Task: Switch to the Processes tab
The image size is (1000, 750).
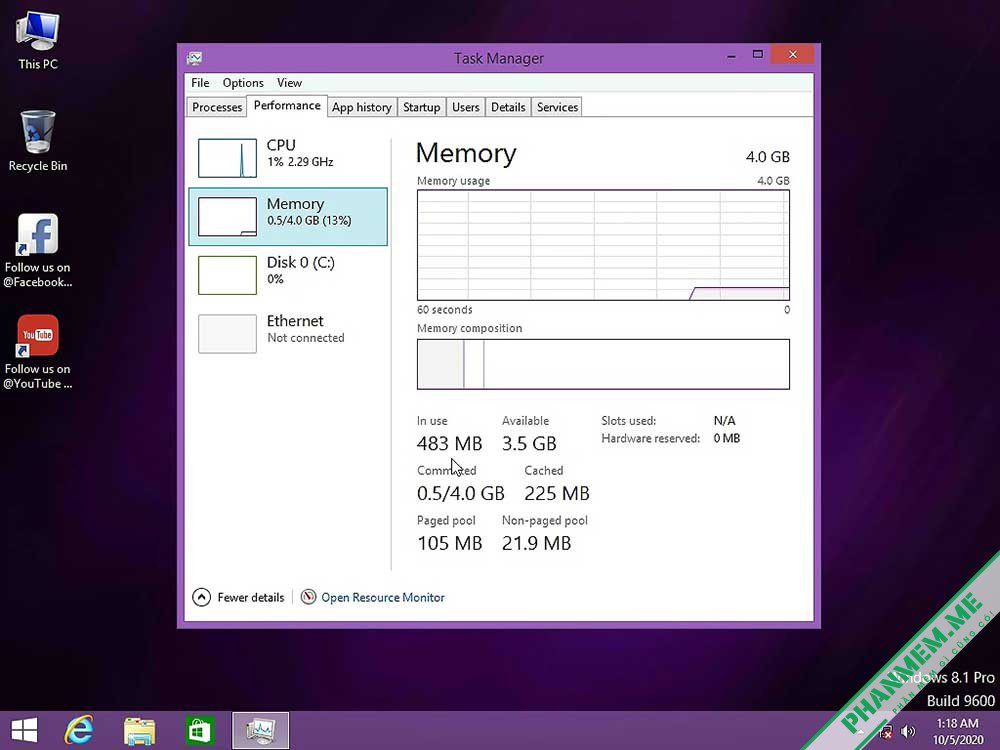Action: coord(217,107)
